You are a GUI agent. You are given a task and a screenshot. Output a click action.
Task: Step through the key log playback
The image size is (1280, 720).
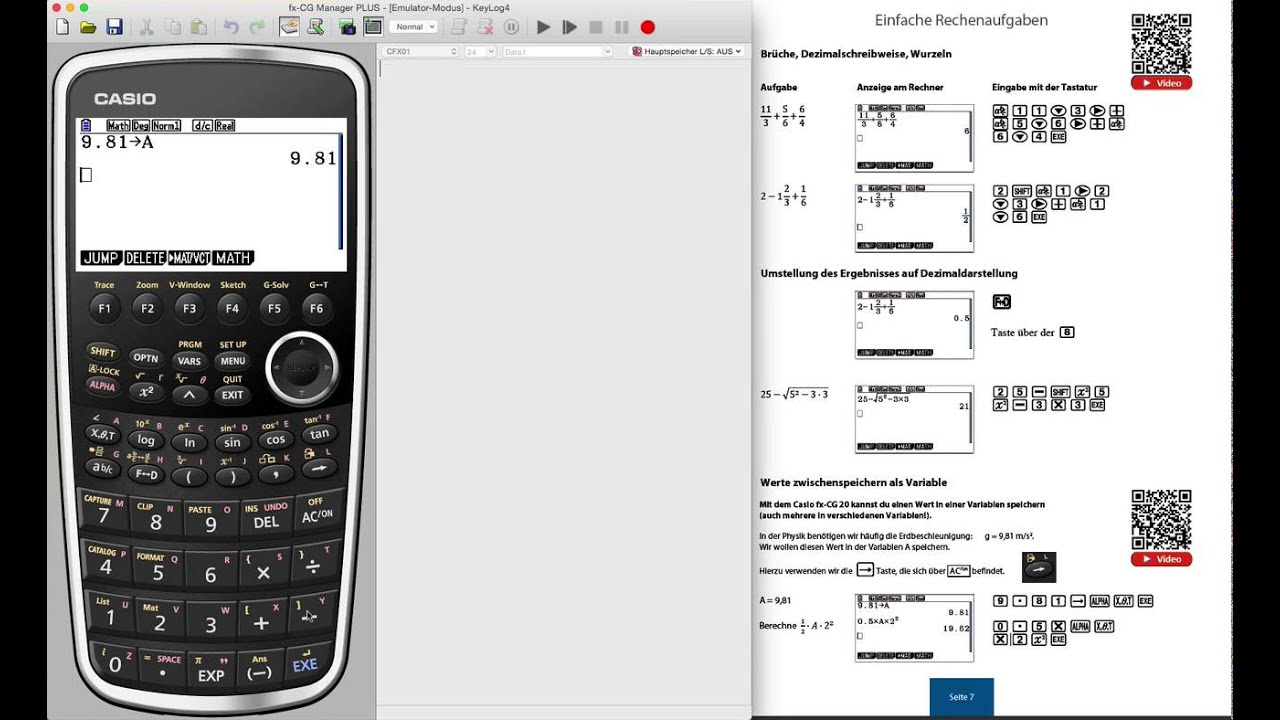(570, 27)
